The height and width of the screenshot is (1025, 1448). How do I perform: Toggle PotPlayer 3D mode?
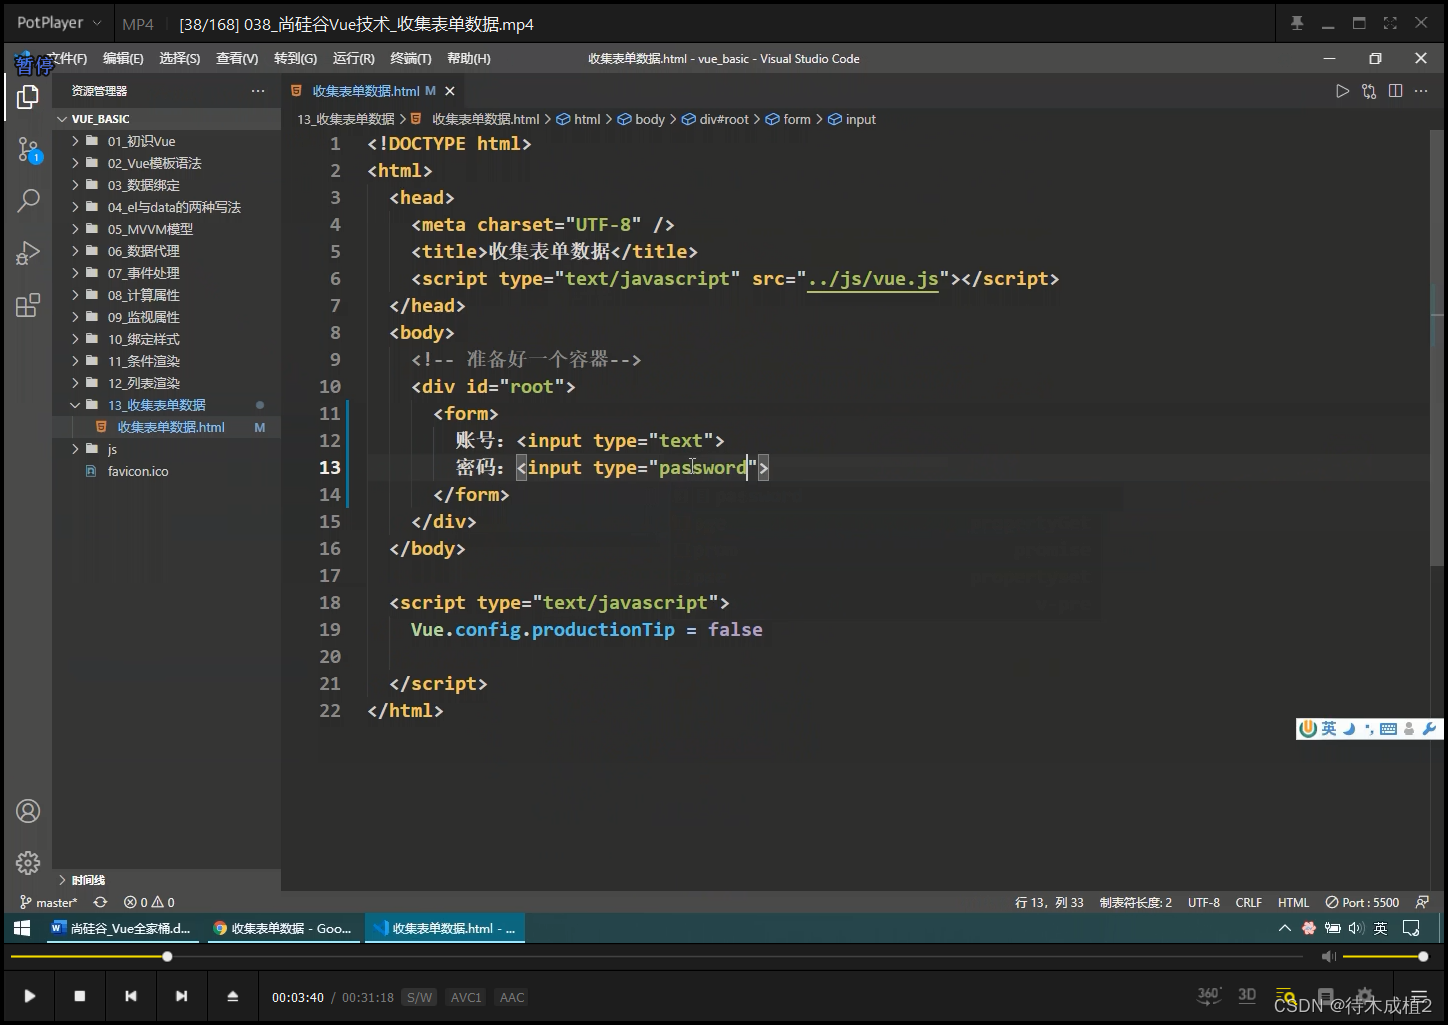[x=1247, y=995]
